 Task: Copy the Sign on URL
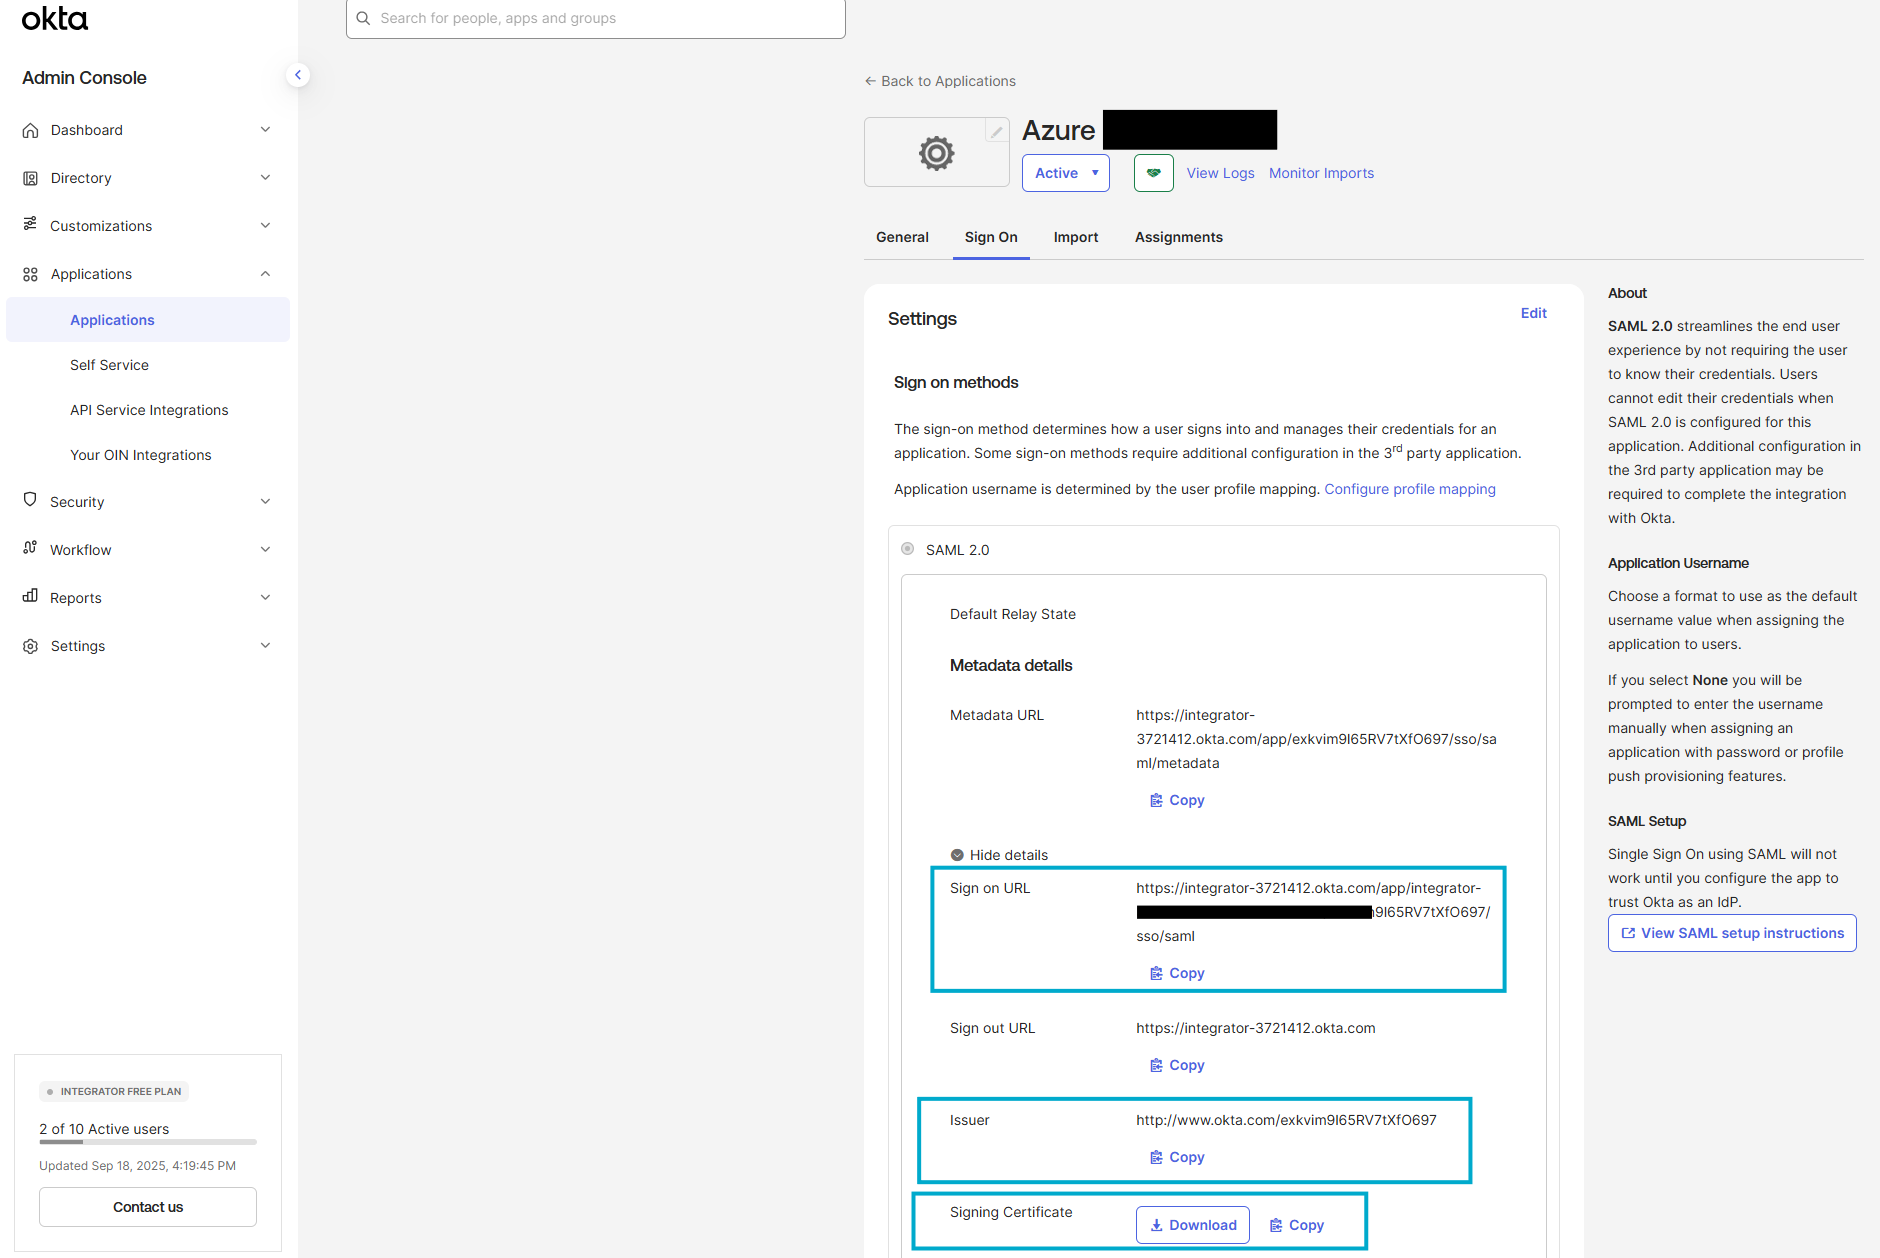[x=1177, y=973]
